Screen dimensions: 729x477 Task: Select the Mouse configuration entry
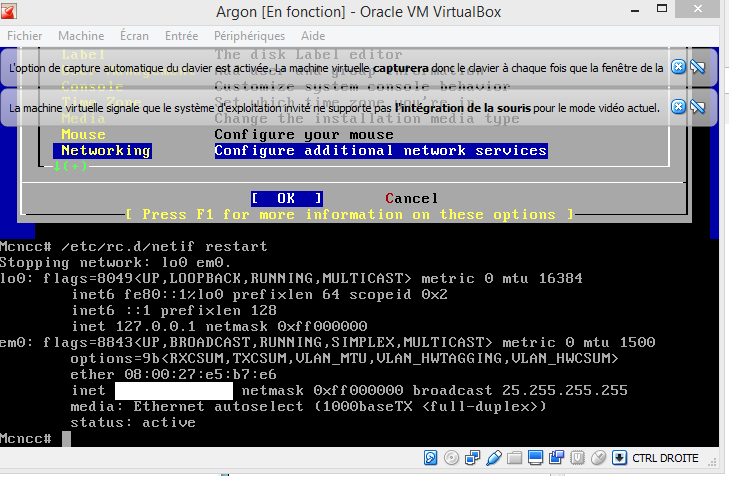pos(83,134)
